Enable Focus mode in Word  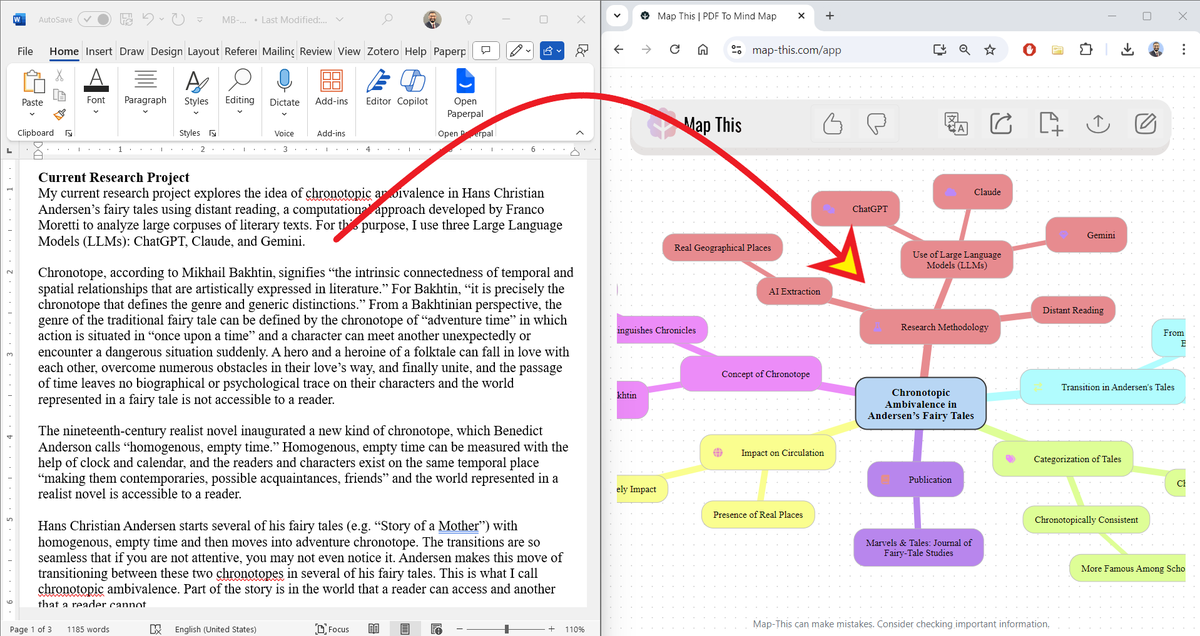[x=332, y=629]
